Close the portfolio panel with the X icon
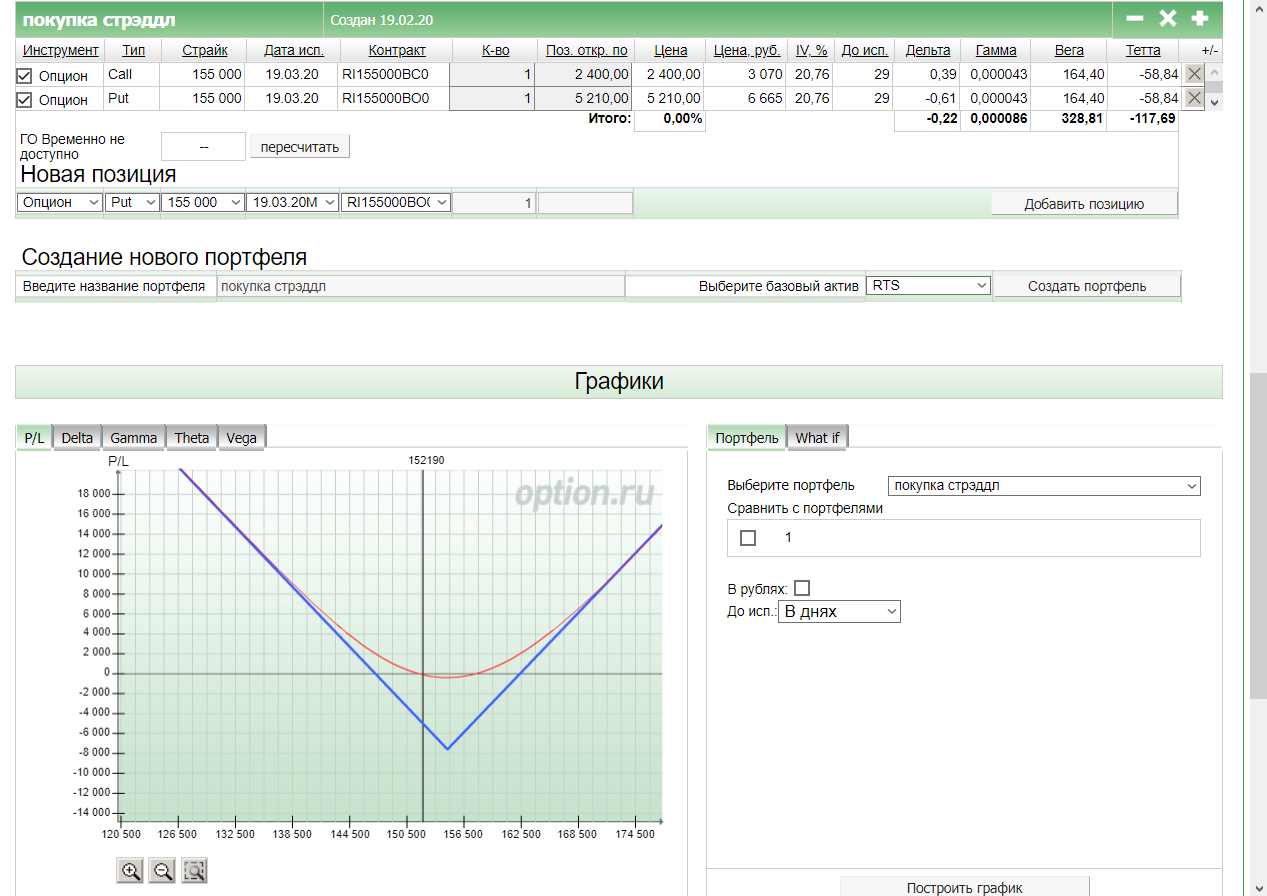 [1167, 18]
